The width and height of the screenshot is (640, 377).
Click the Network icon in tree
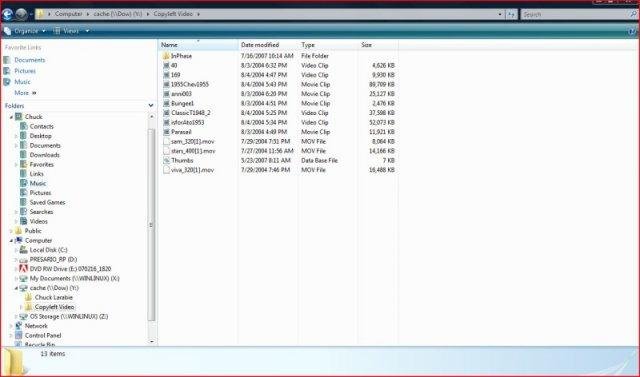point(19,326)
